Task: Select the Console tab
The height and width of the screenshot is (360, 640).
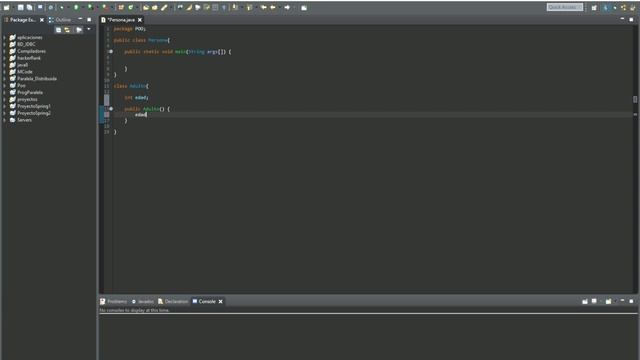Action: [204, 302]
